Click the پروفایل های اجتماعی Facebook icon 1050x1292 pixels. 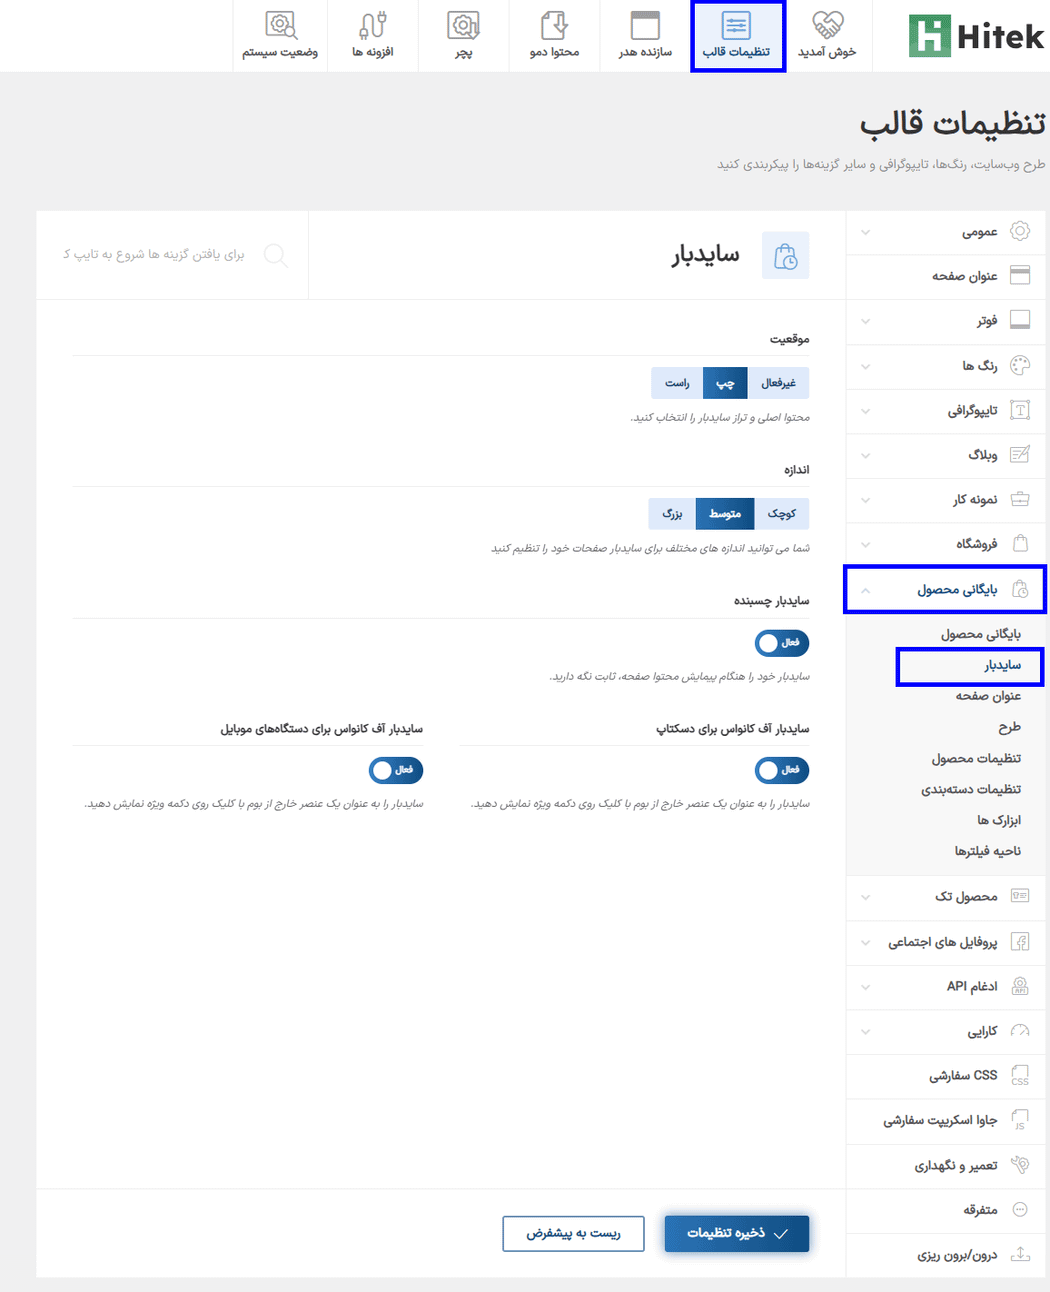1020,941
